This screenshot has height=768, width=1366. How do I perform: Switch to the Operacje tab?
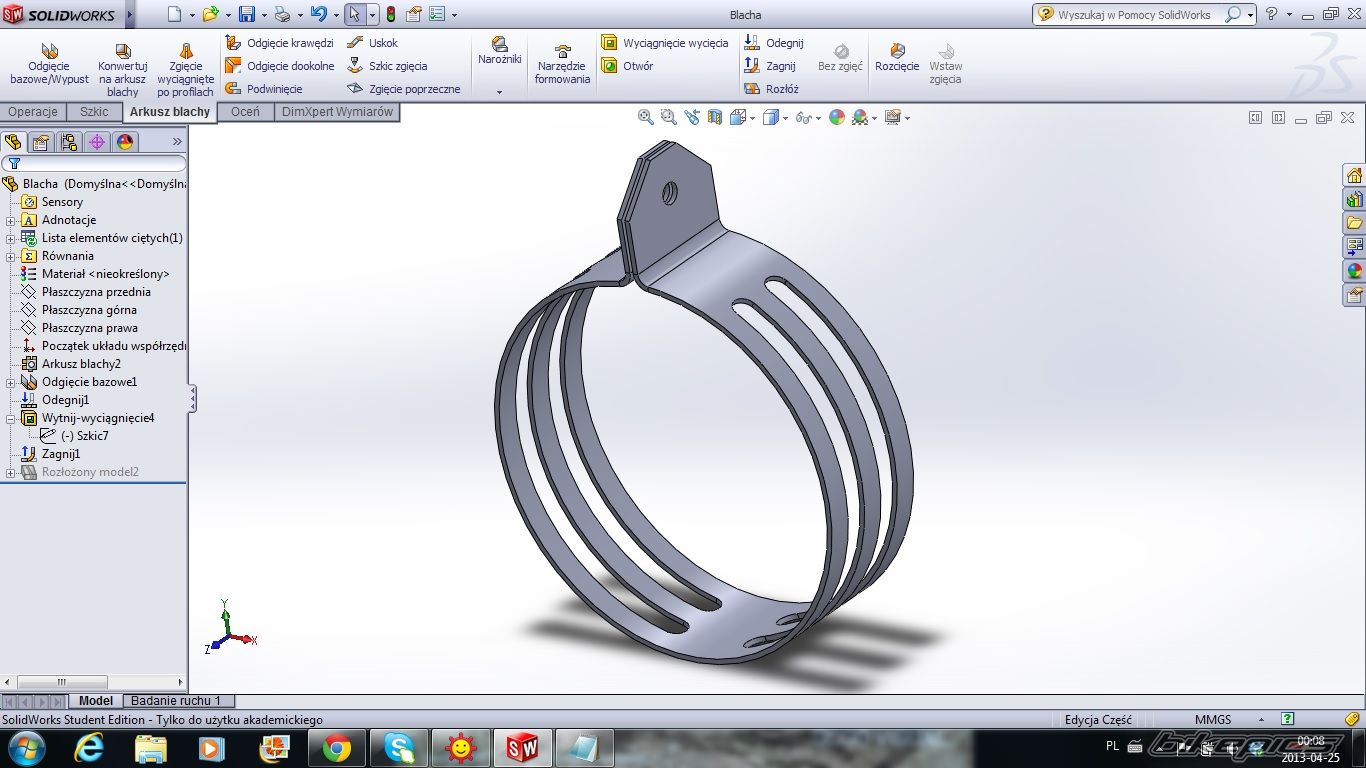coord(33,112)
